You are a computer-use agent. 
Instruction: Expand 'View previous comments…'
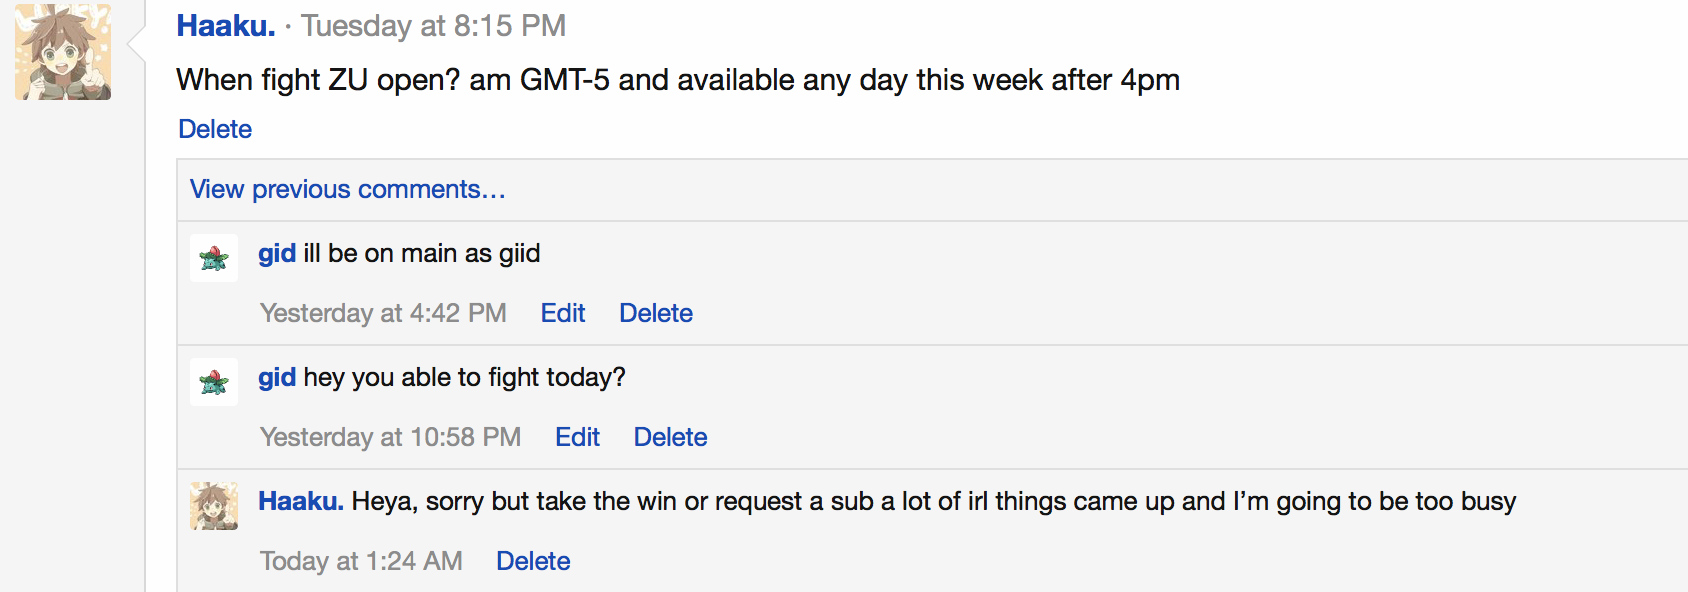point(348,189)
